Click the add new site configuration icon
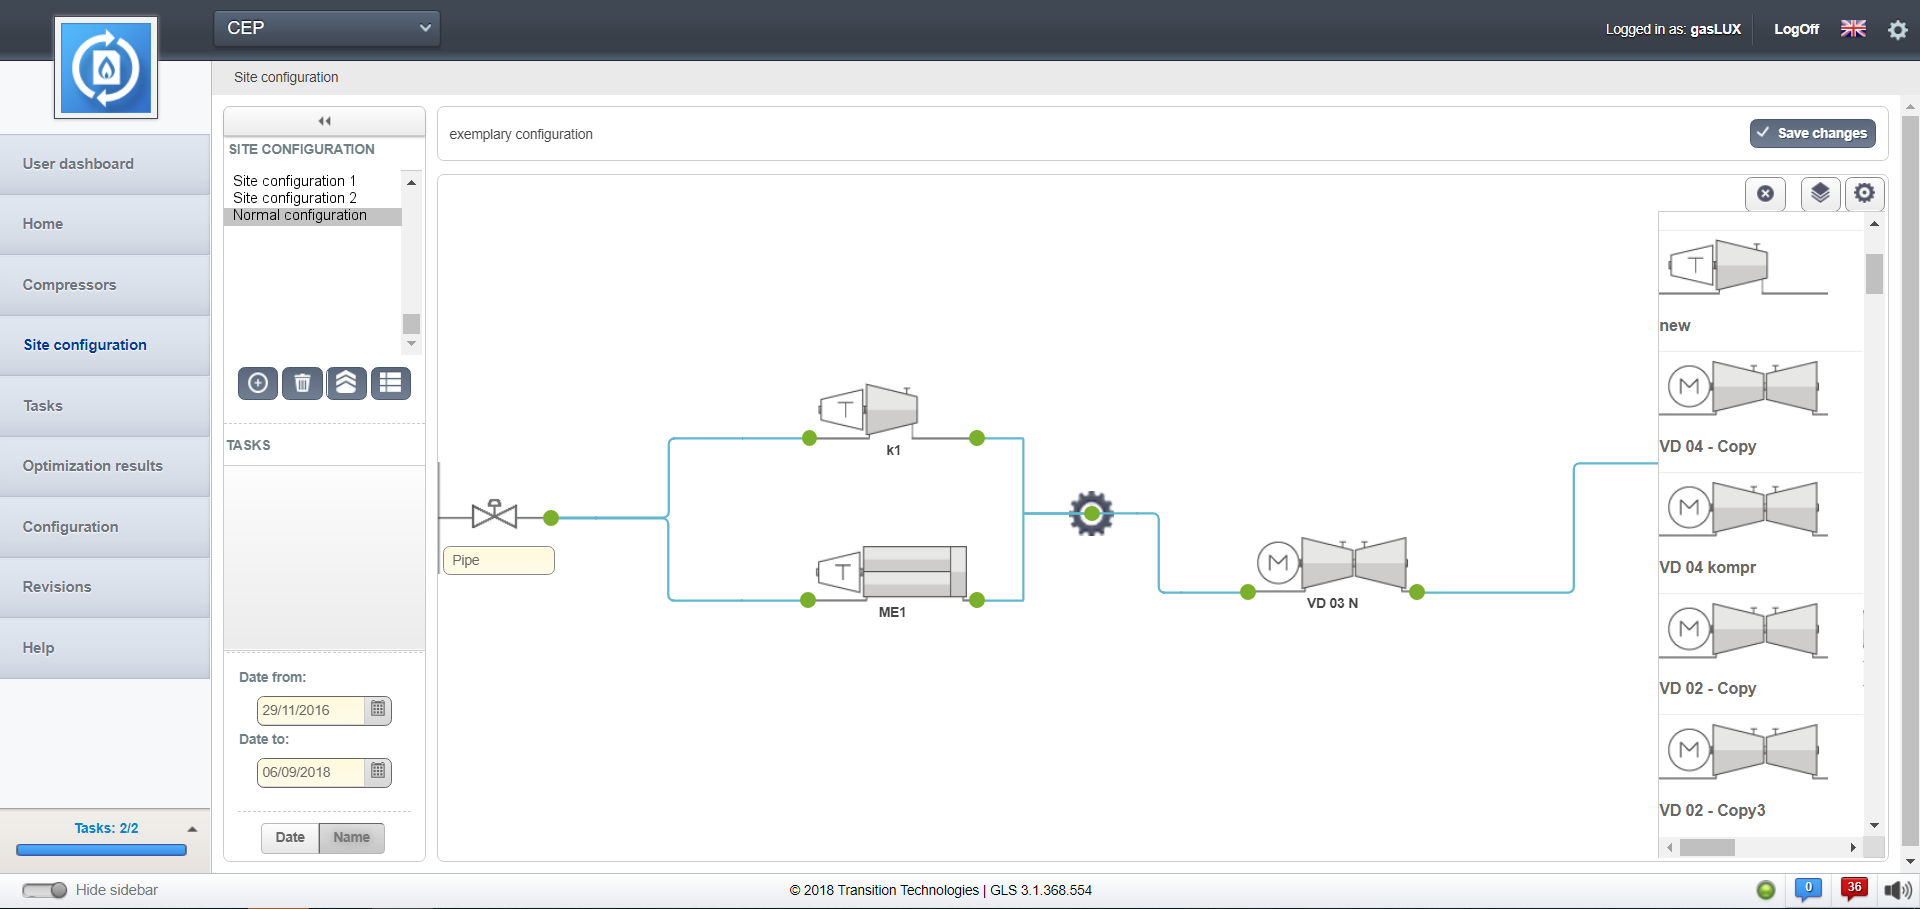 click(258, 383)
